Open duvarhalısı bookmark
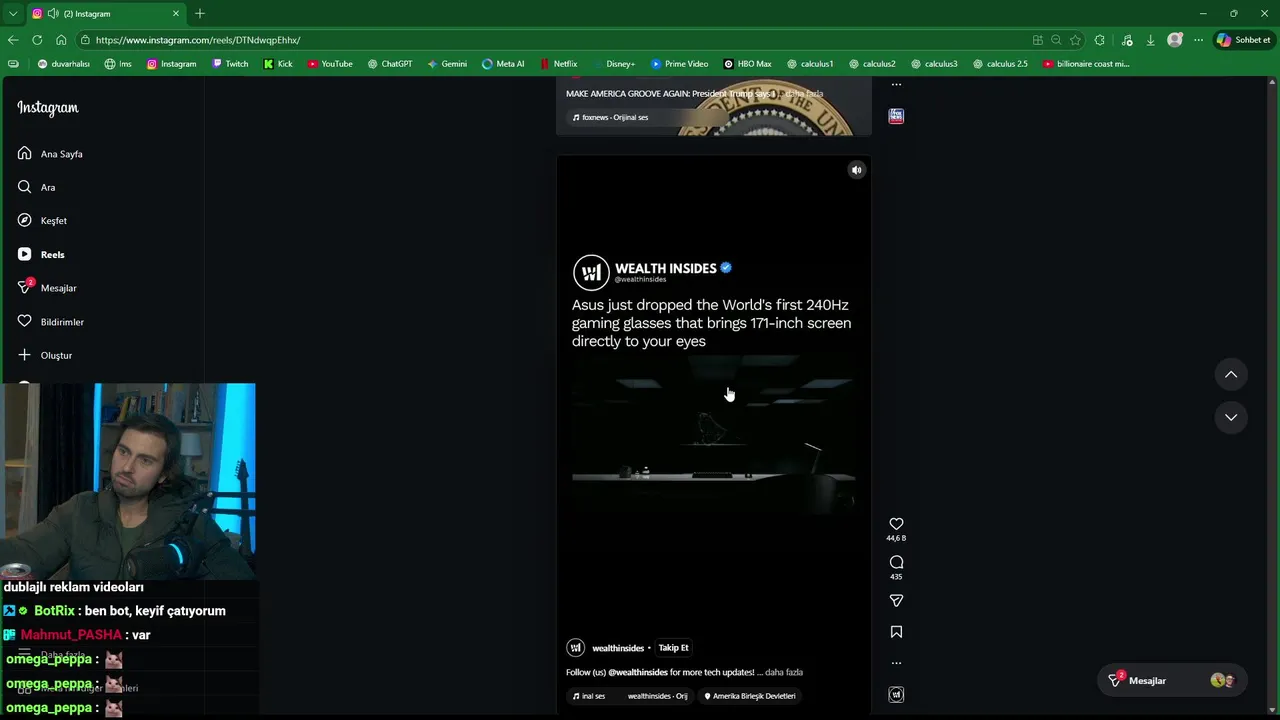Screen dimensions: 1280x720 click(x=64, y=64)
